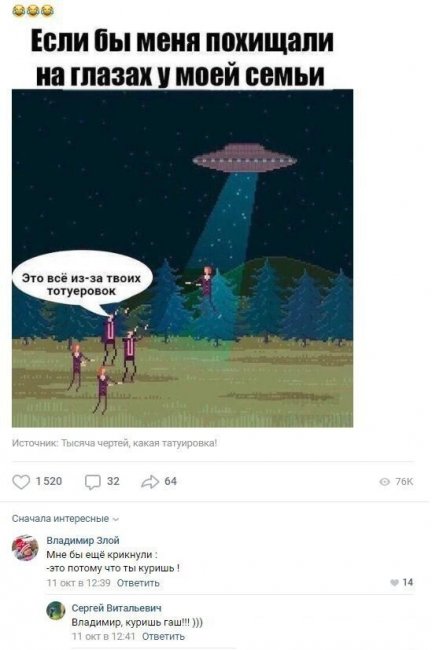
Task: Click the 11 окт в 12:41 timestamp
Action: (x=104, y=636)
